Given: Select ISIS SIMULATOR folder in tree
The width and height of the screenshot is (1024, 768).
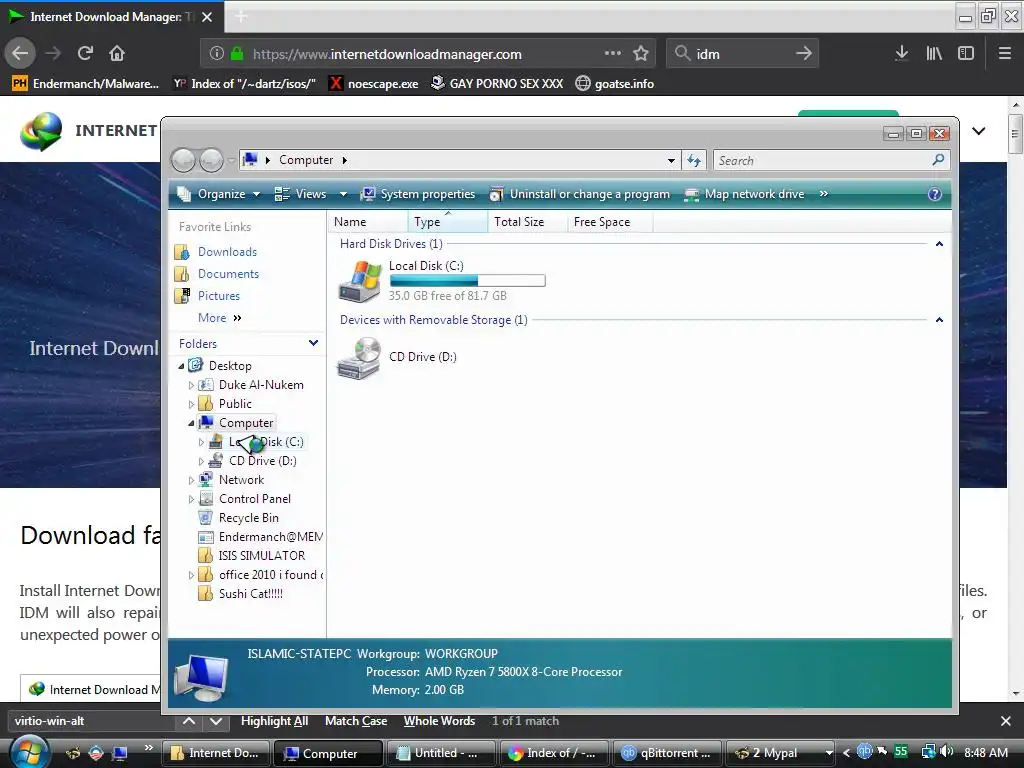Looking at the screenshot, I should [x=261, y=556].
